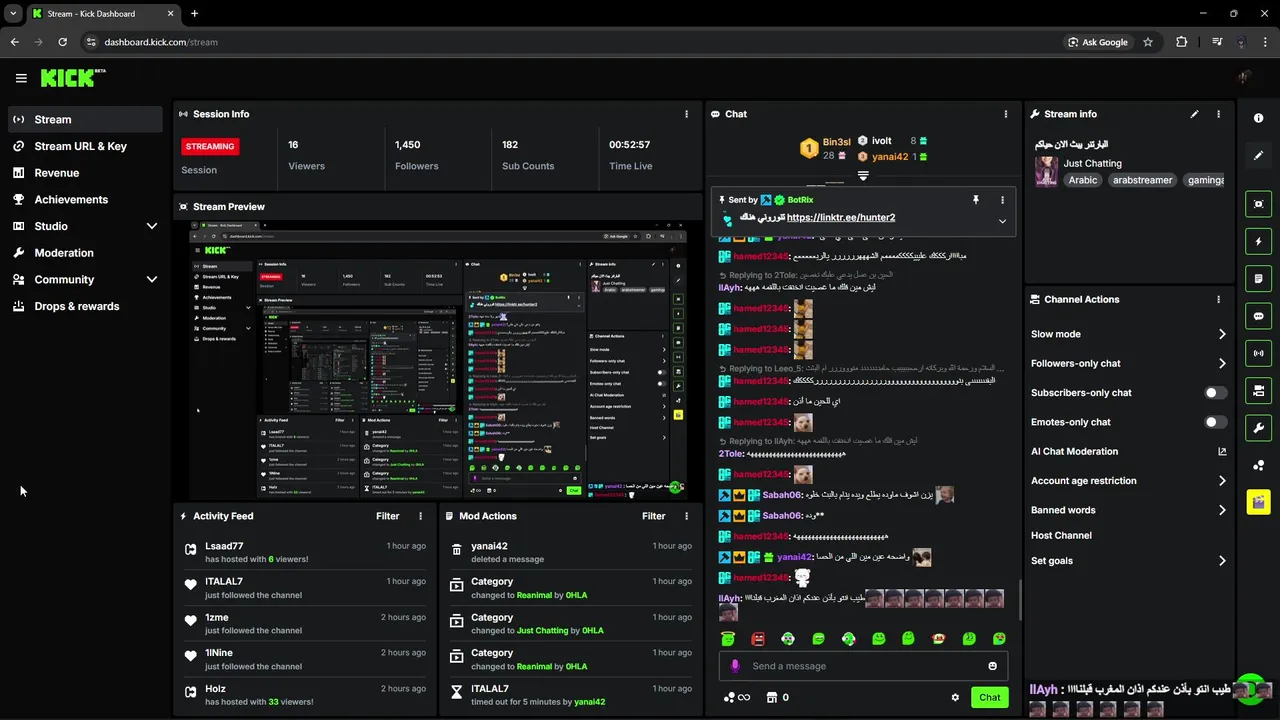Open AI Chat Moderation external link
1280x720 pixels.
click(x=1222, y=451)
